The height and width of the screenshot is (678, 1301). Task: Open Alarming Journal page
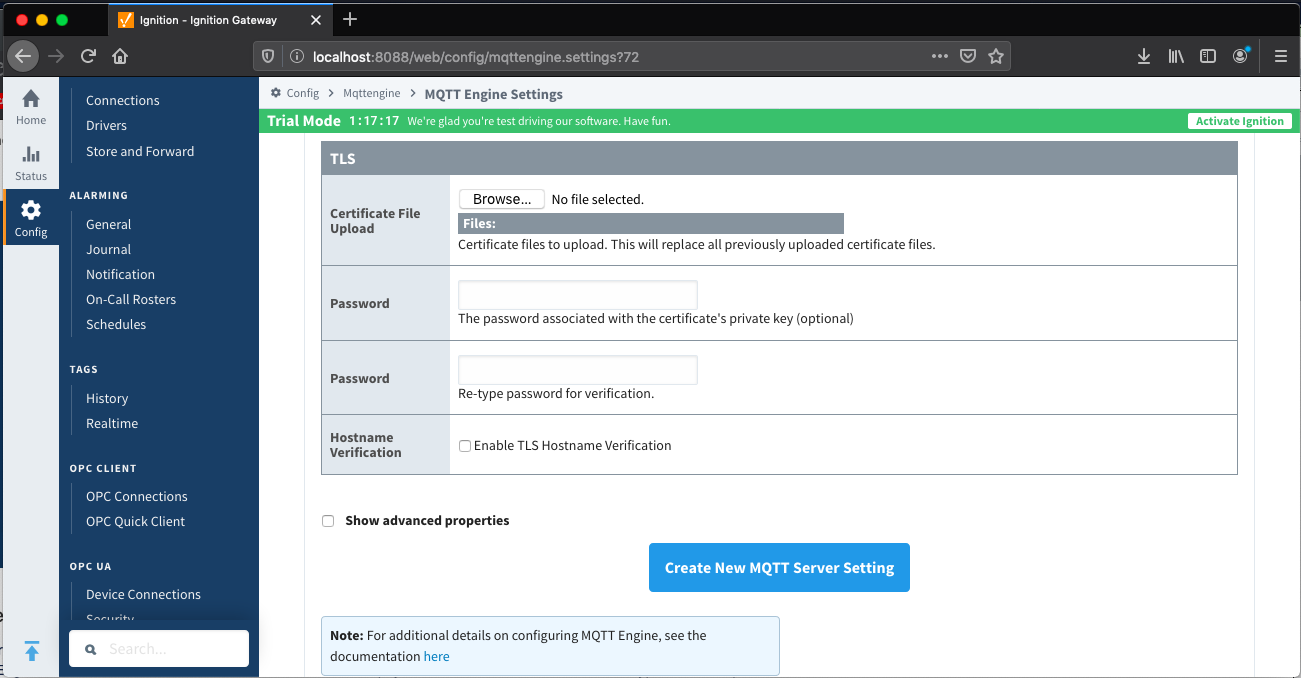click(108, 249)
